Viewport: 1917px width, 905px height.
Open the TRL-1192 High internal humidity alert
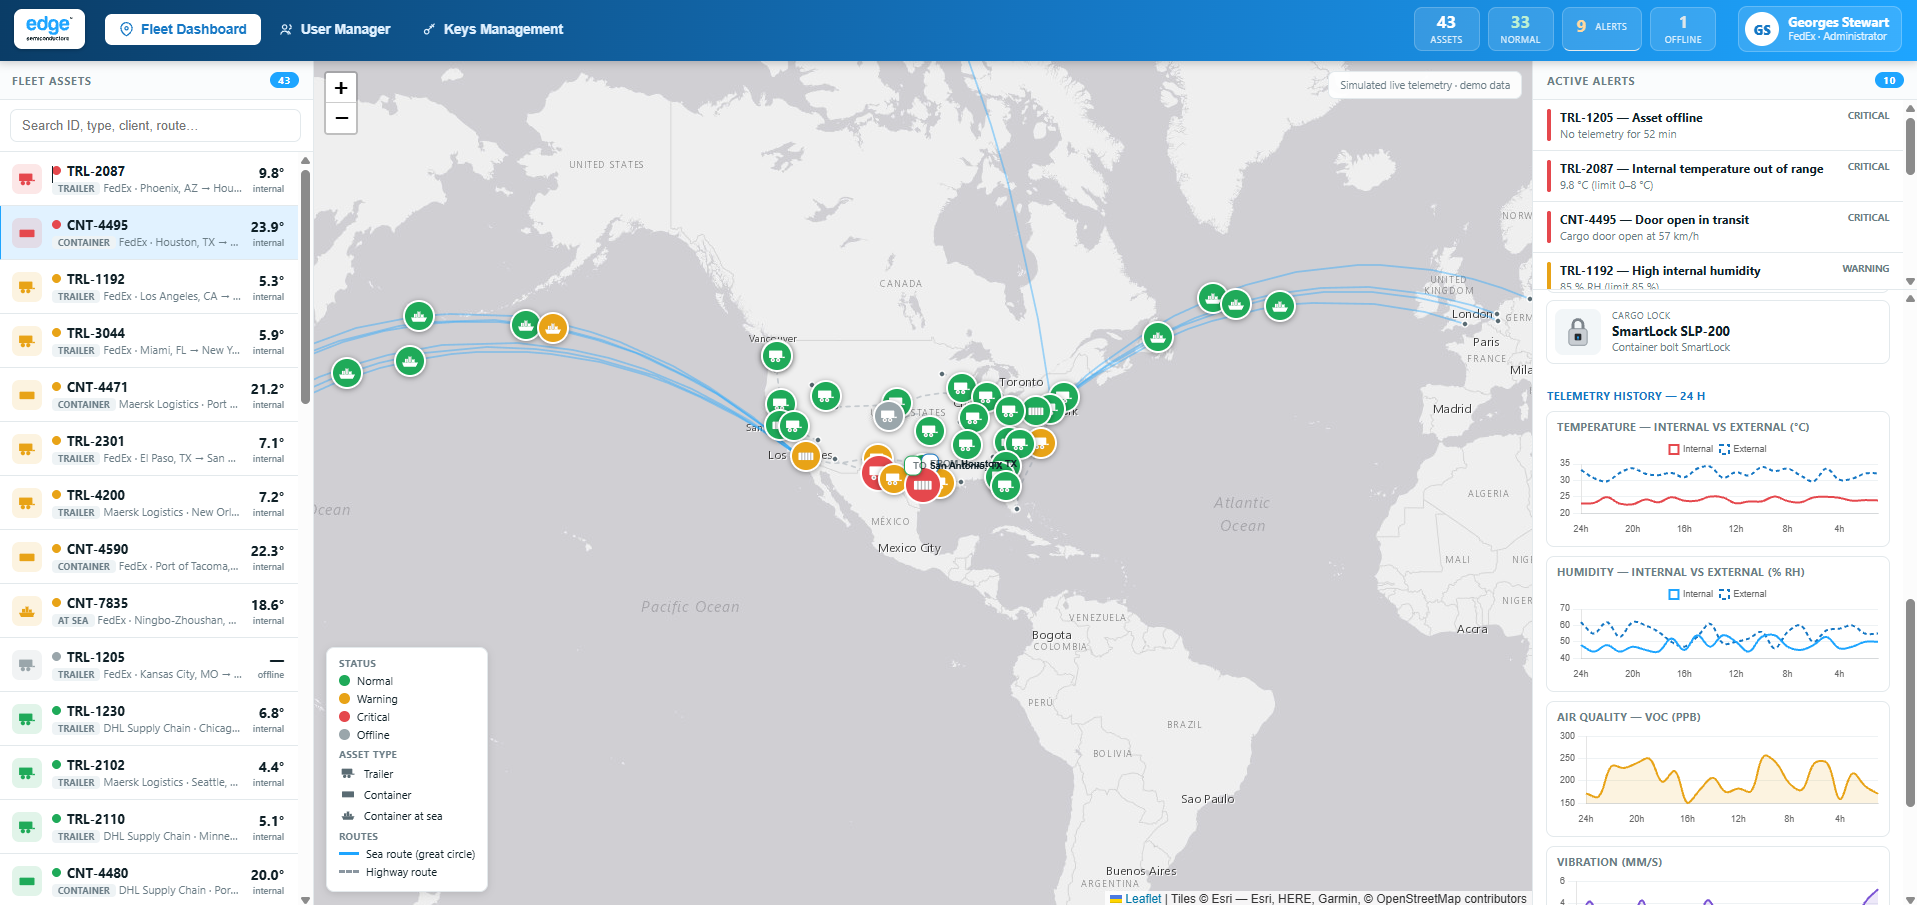1718,272
